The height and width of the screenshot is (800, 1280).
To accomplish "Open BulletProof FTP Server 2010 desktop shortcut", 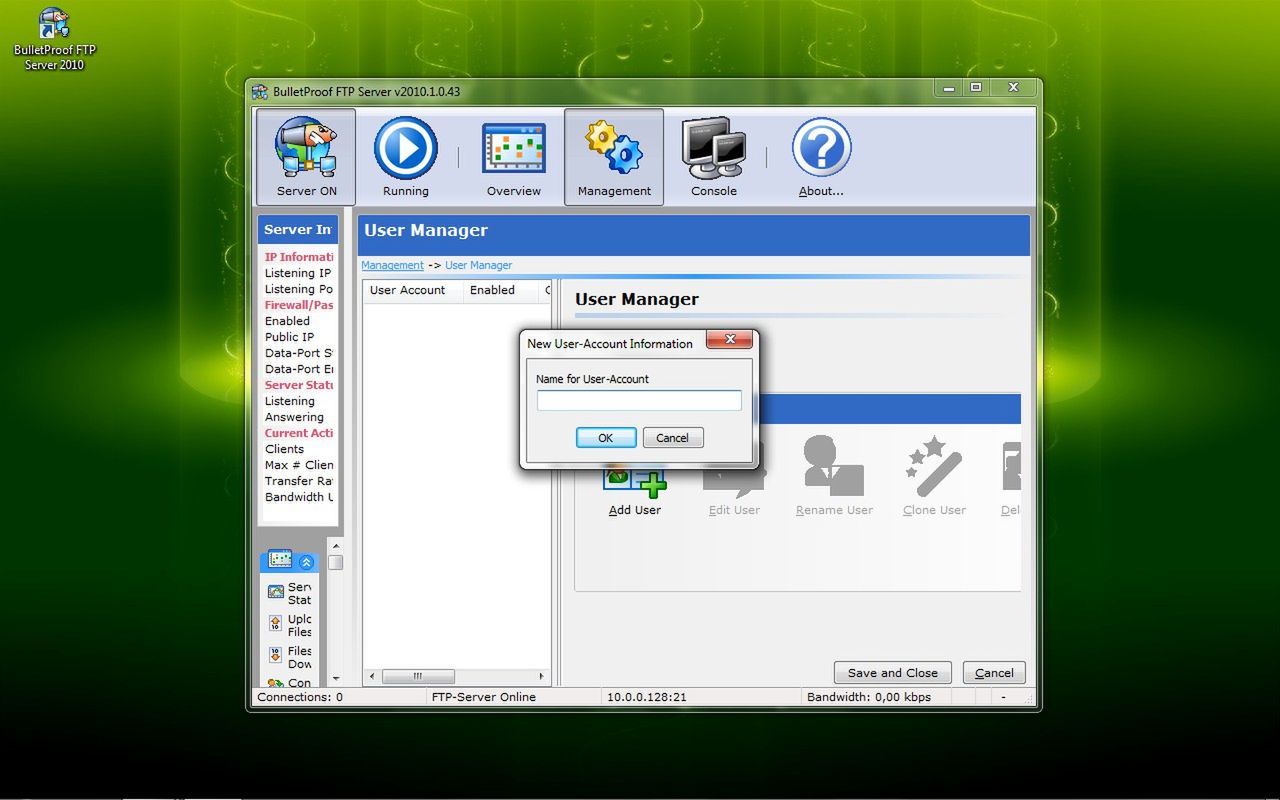I will 54,40.
